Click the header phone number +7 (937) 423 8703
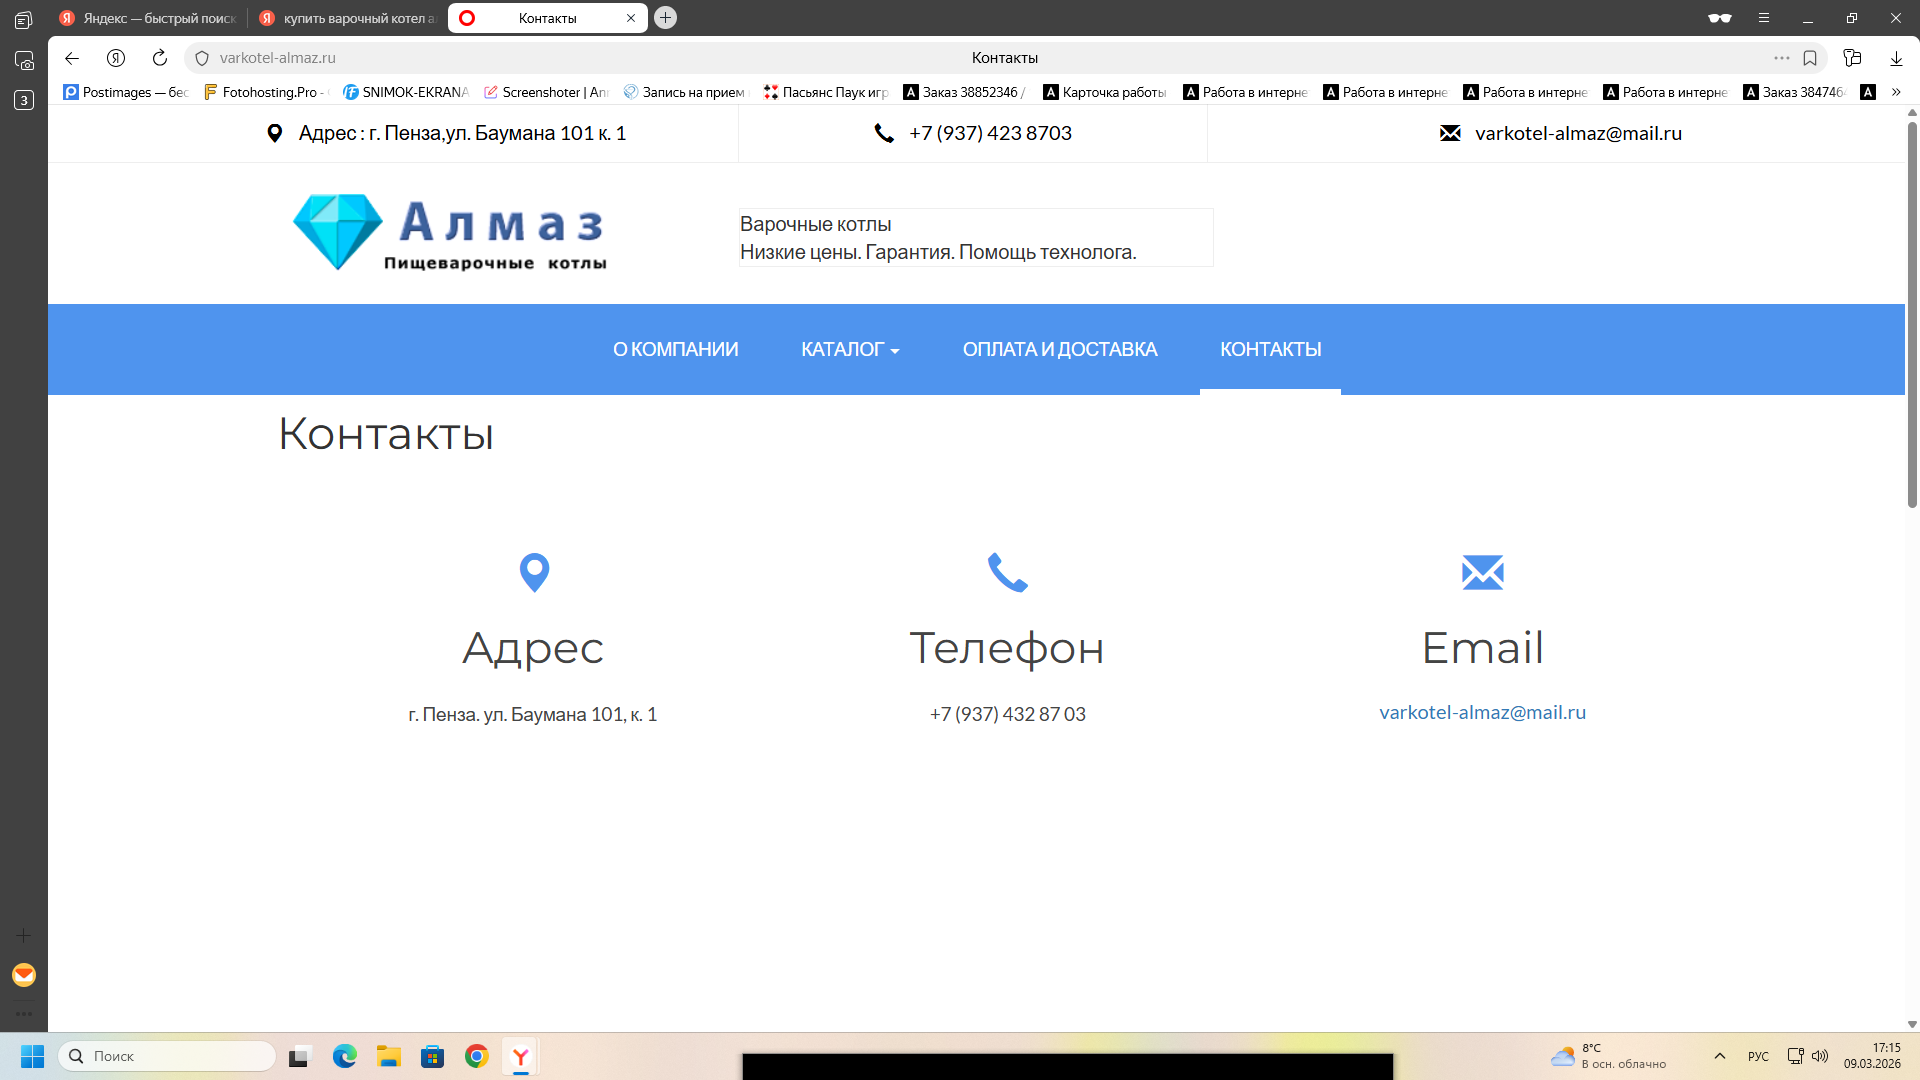1920x1080 pixels. (x=989, y=133)
